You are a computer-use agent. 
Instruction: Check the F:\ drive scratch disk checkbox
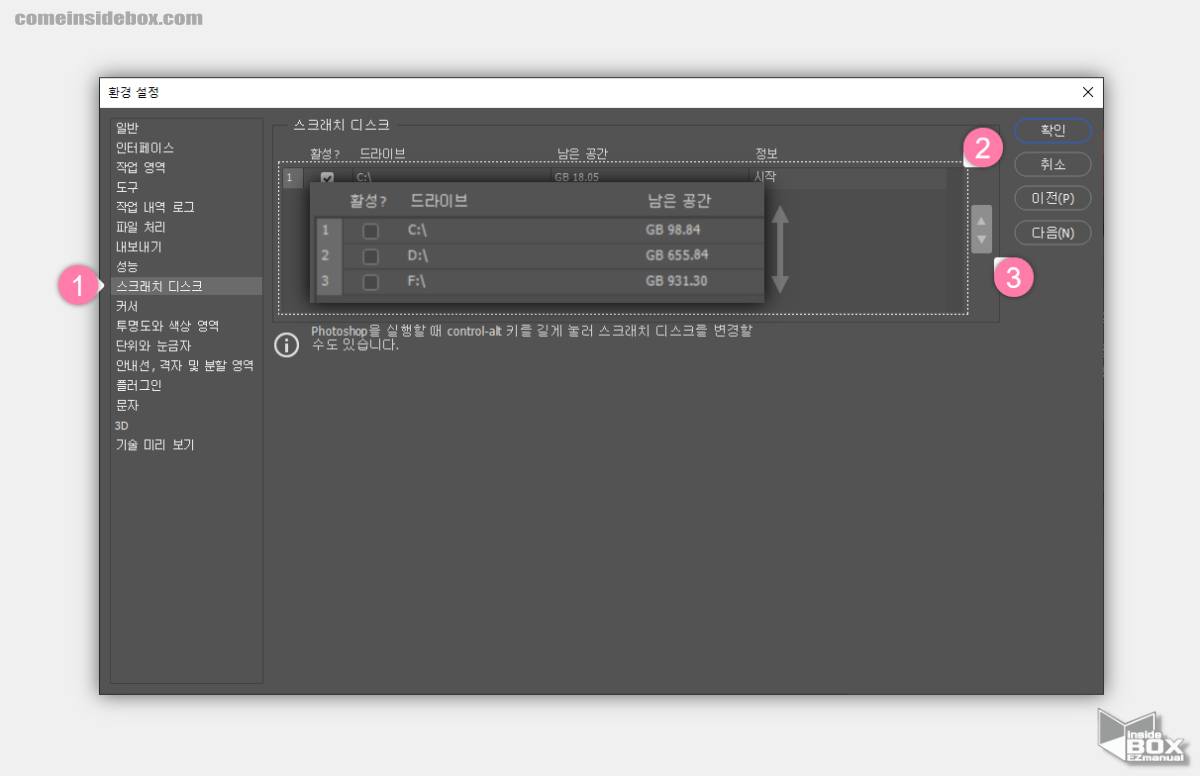[371, 282]
